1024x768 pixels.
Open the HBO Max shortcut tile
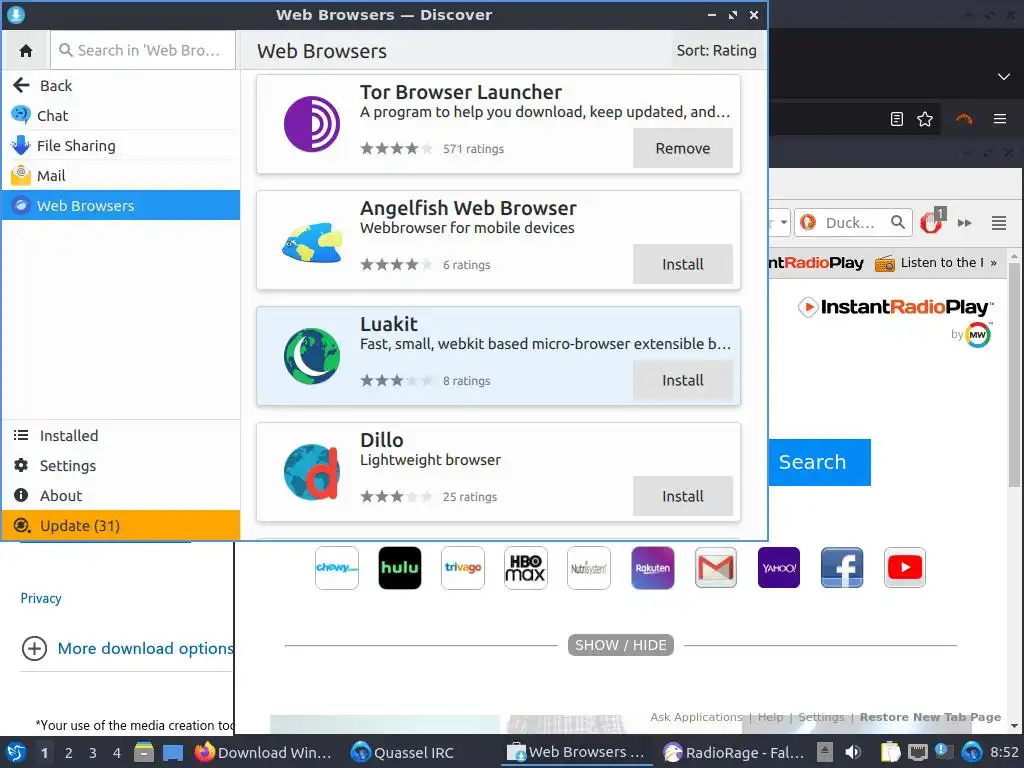point(526,568)
